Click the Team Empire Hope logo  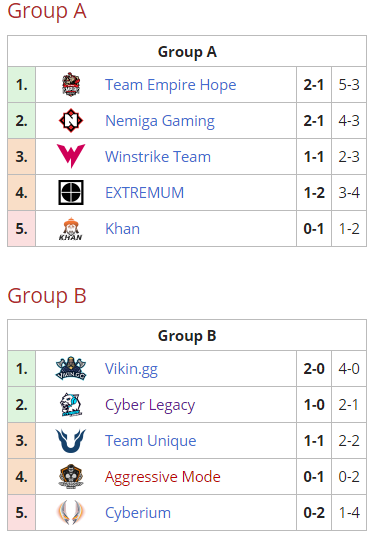point(71,84)
